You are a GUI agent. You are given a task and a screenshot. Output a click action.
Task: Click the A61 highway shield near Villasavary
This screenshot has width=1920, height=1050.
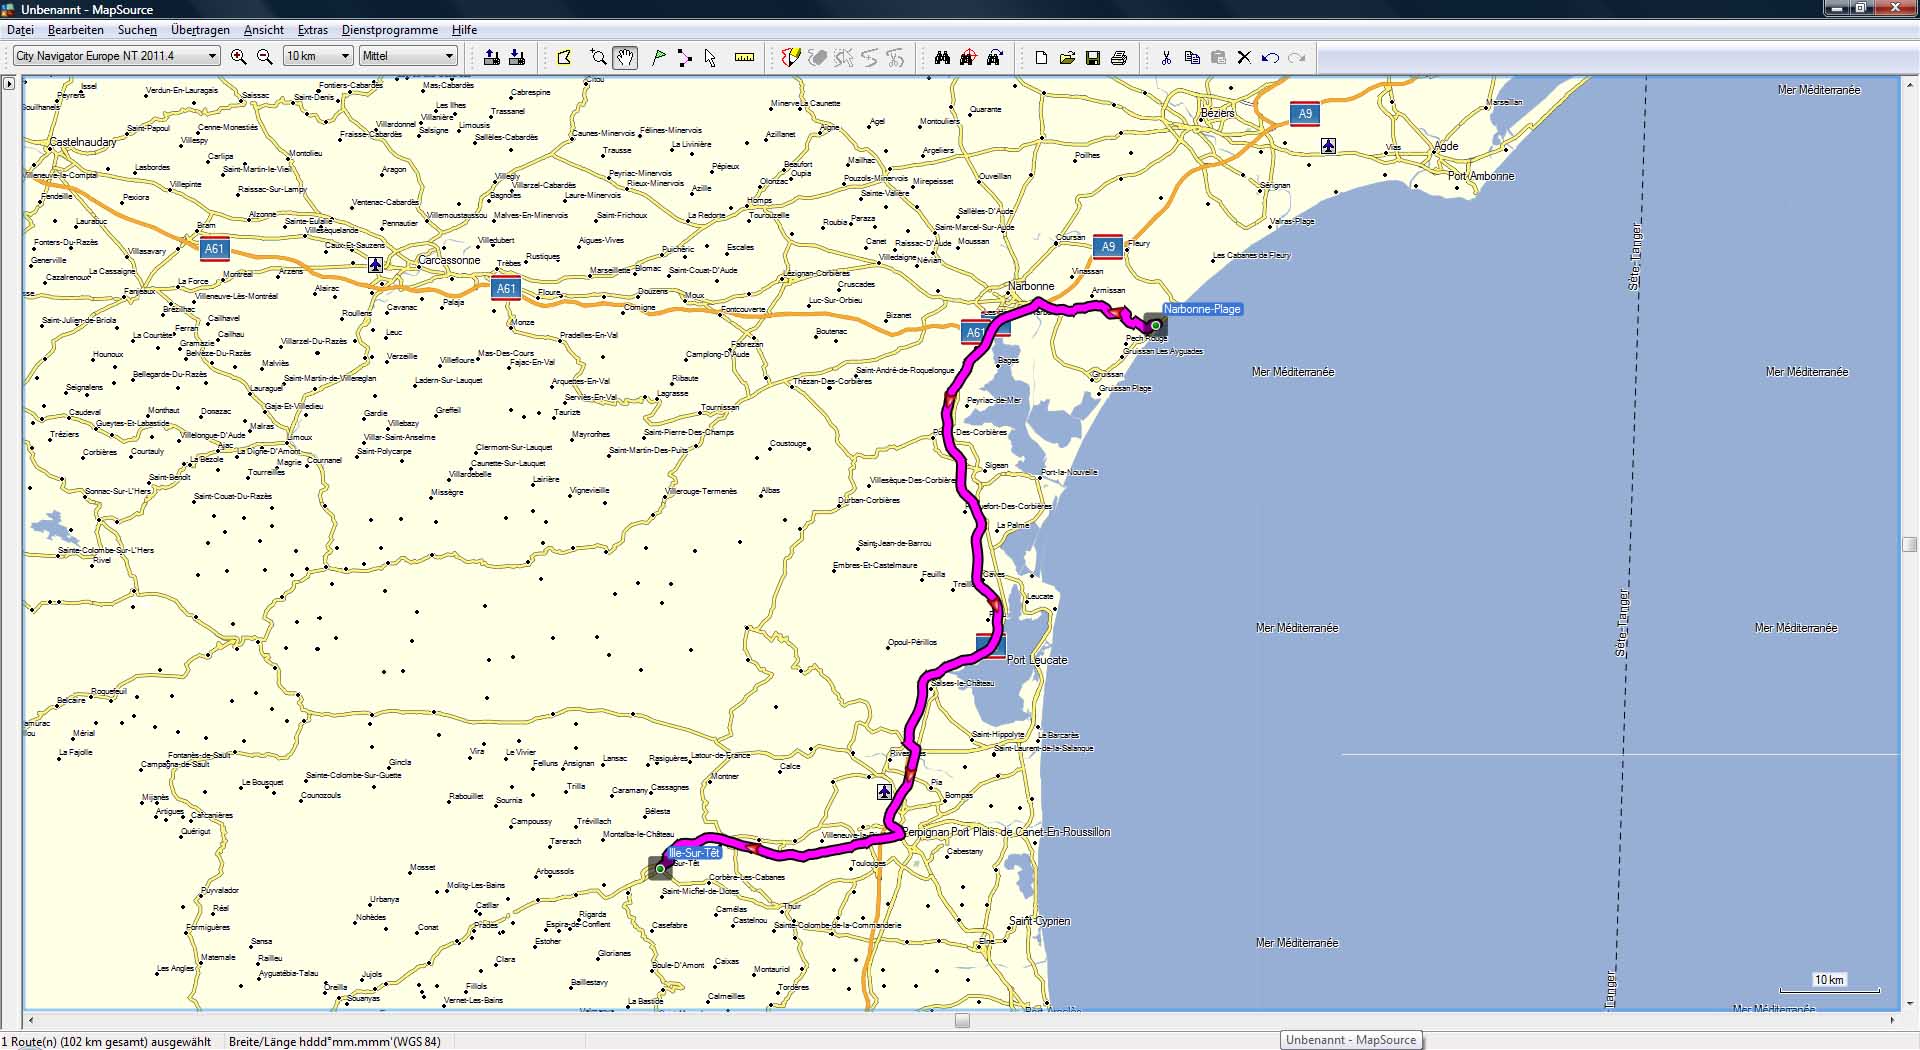tap(214, 249)
